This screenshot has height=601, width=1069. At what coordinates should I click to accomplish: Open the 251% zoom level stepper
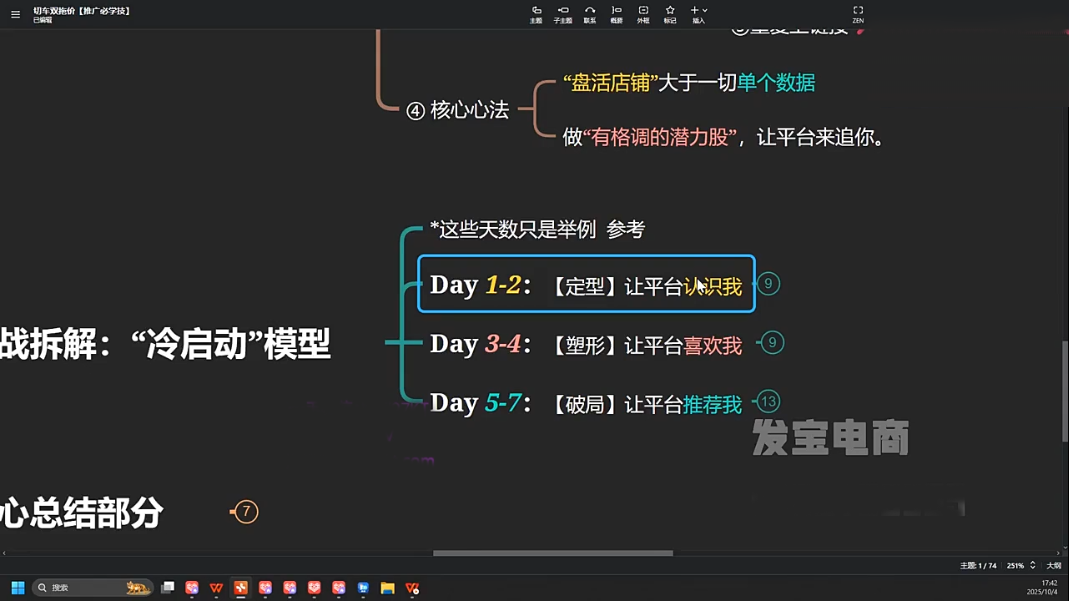[1032, 566]
